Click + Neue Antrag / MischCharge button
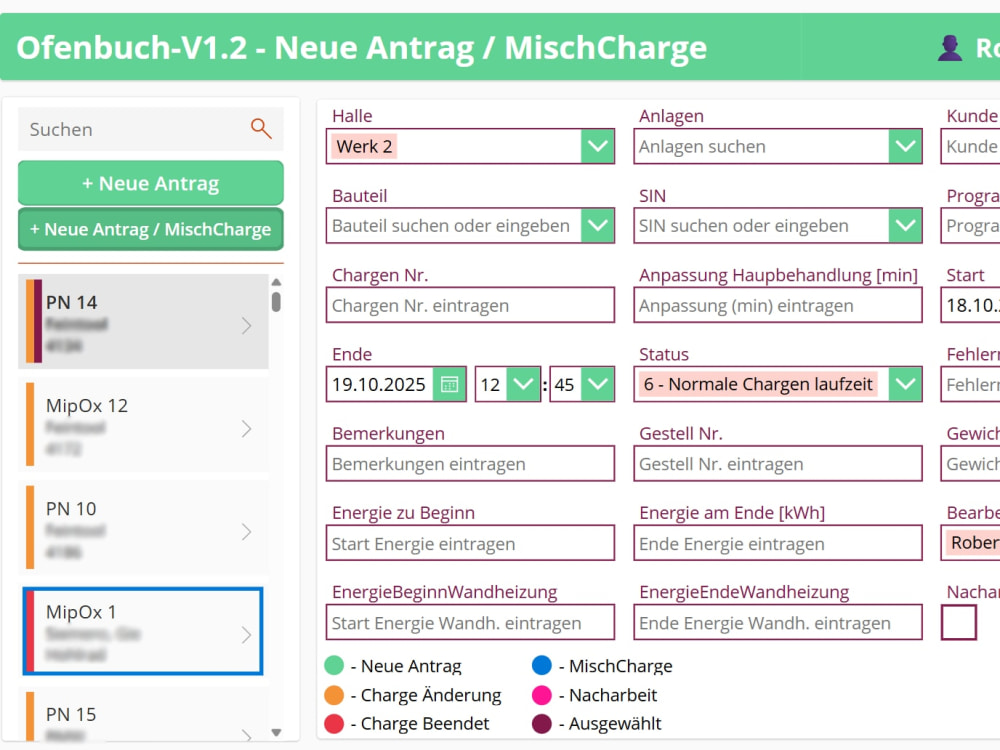Viewport: 1000px width, 750px height. (151, 229)
